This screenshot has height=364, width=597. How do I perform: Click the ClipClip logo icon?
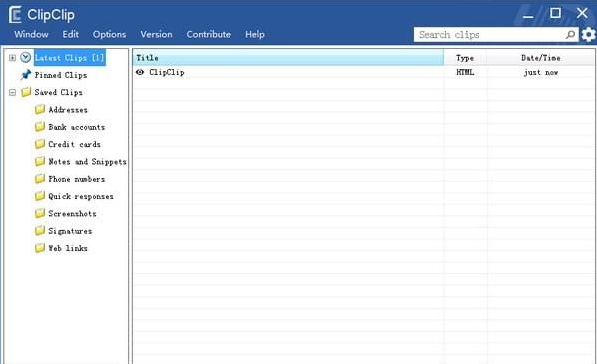(15, 15)
